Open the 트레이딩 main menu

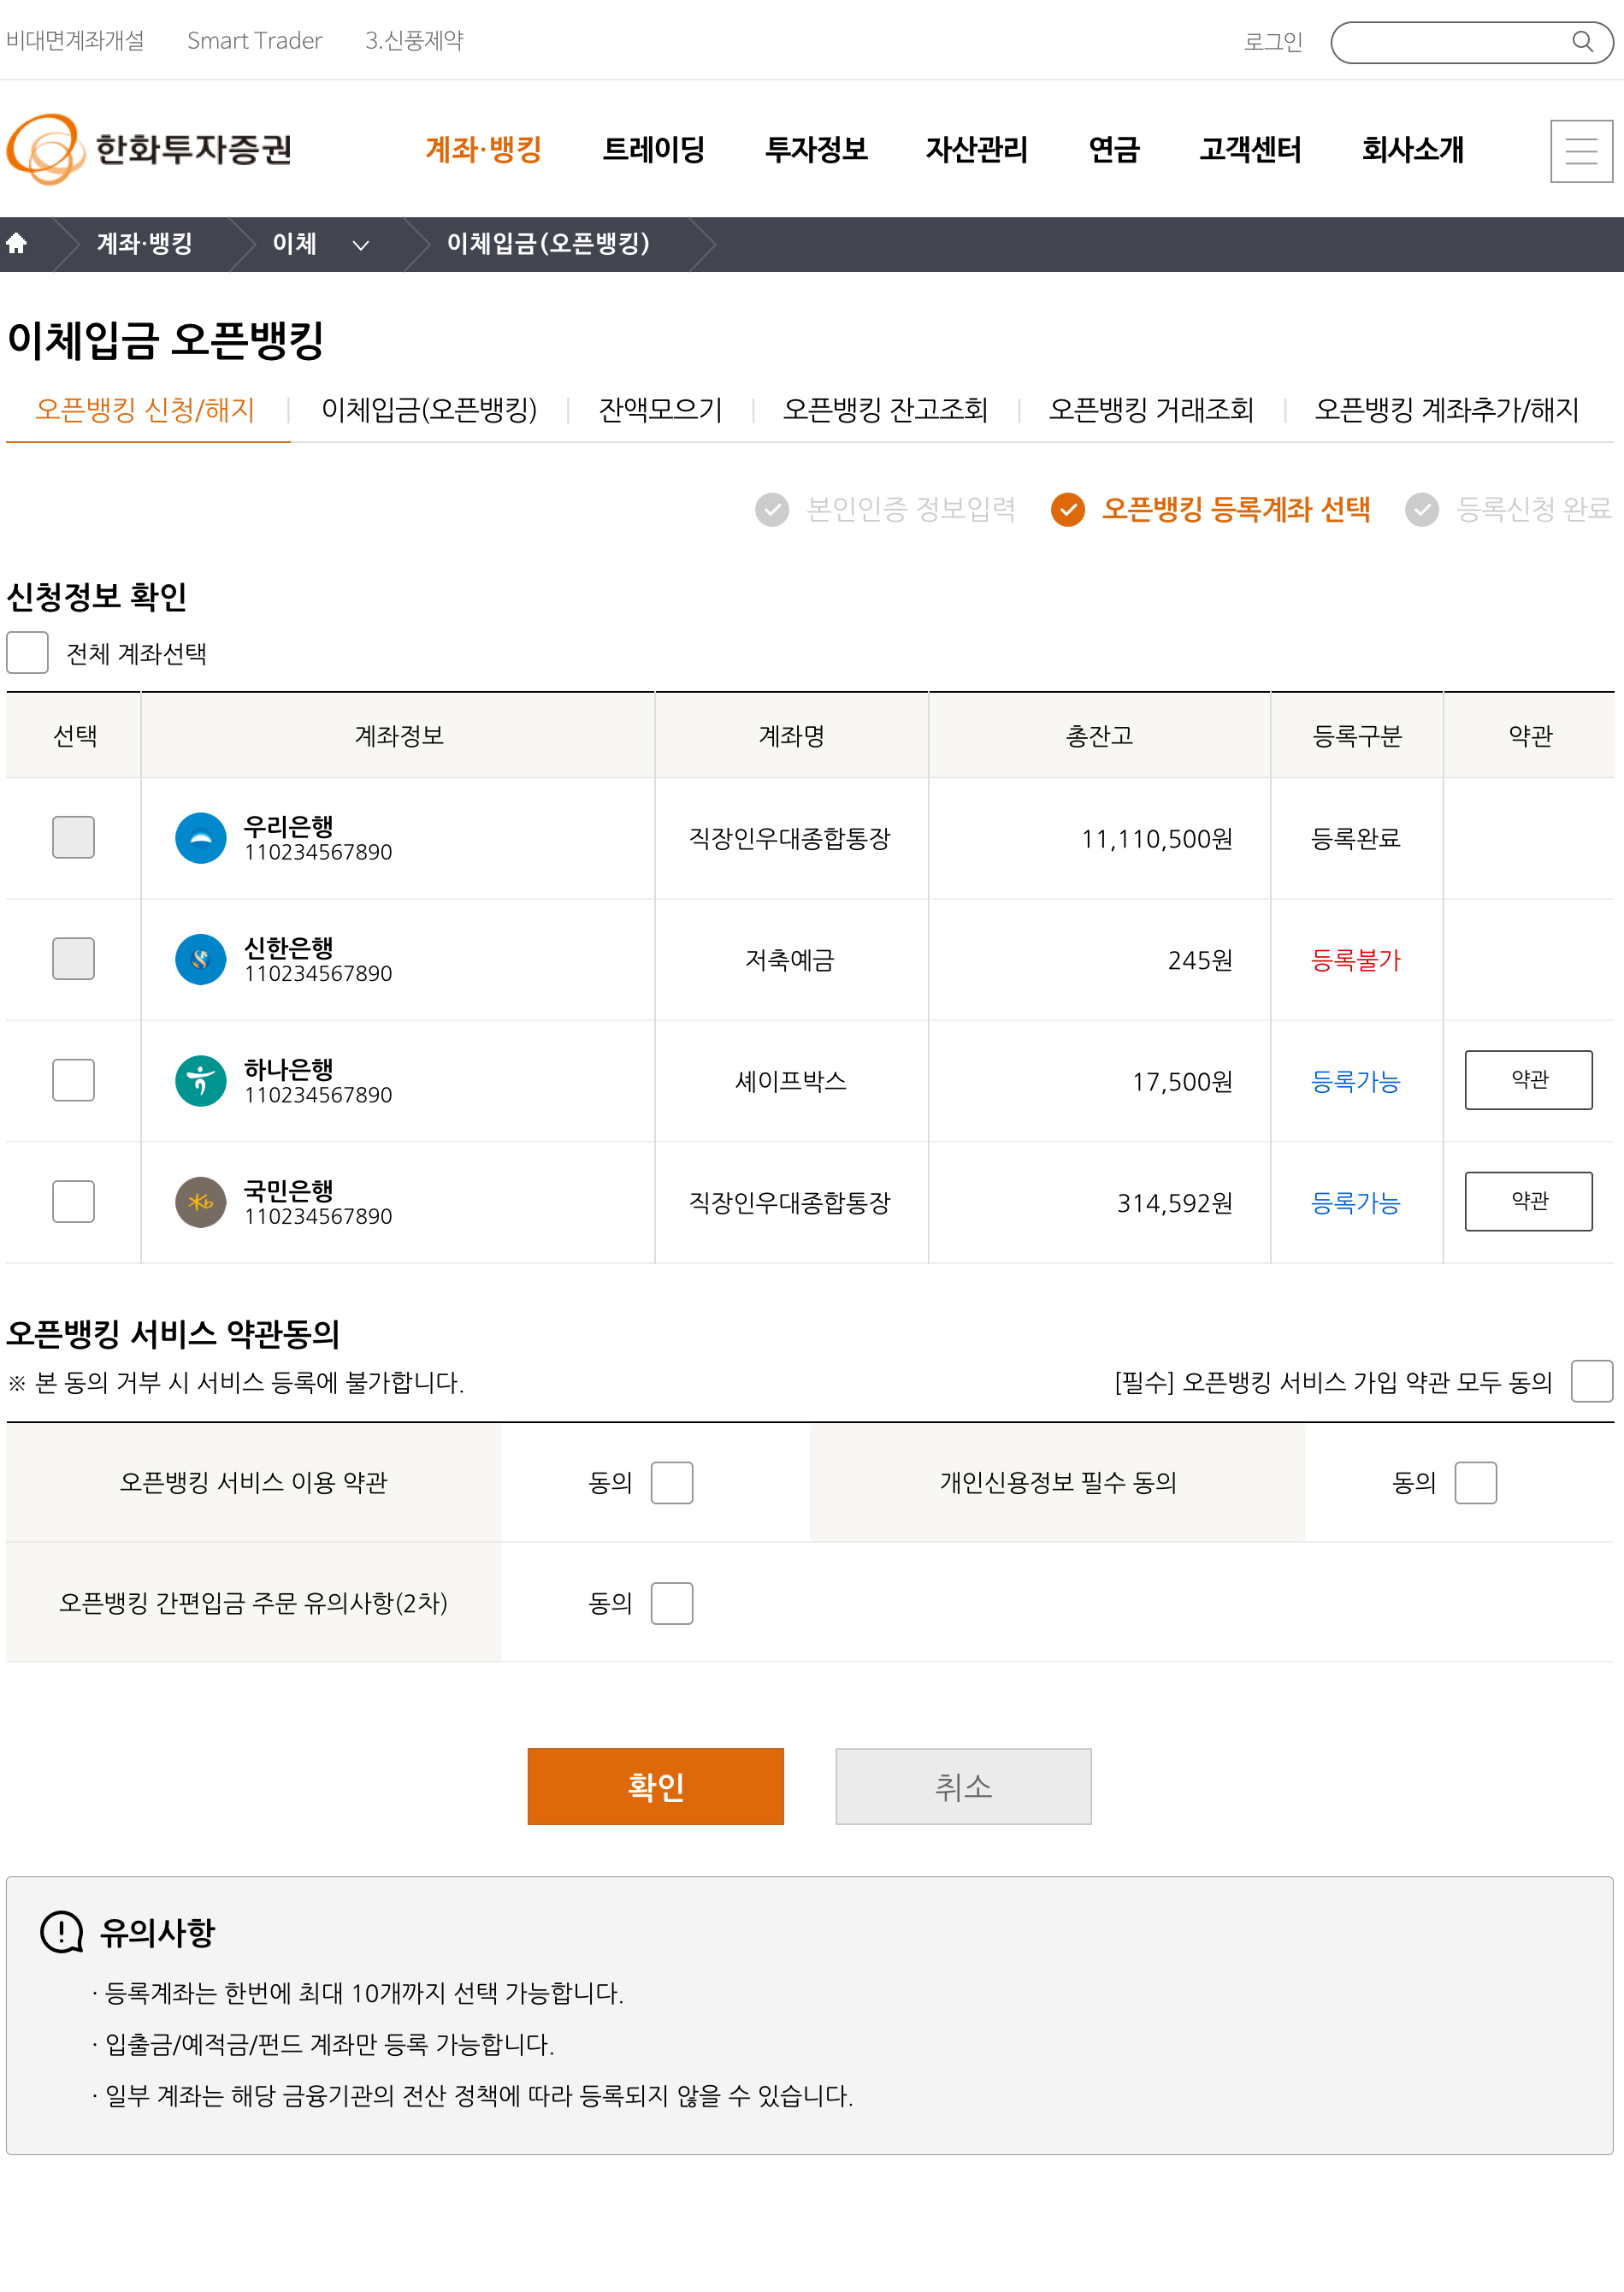pyautogui.click(x=653, y=150)
